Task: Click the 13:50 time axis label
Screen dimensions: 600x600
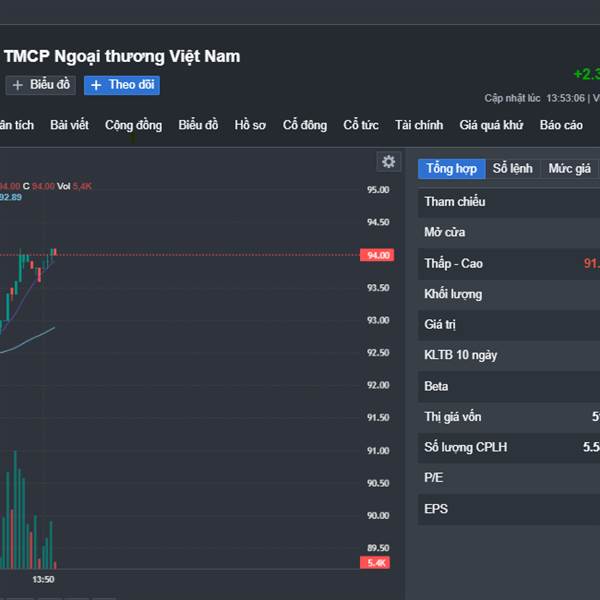Action: click(43, 579)
